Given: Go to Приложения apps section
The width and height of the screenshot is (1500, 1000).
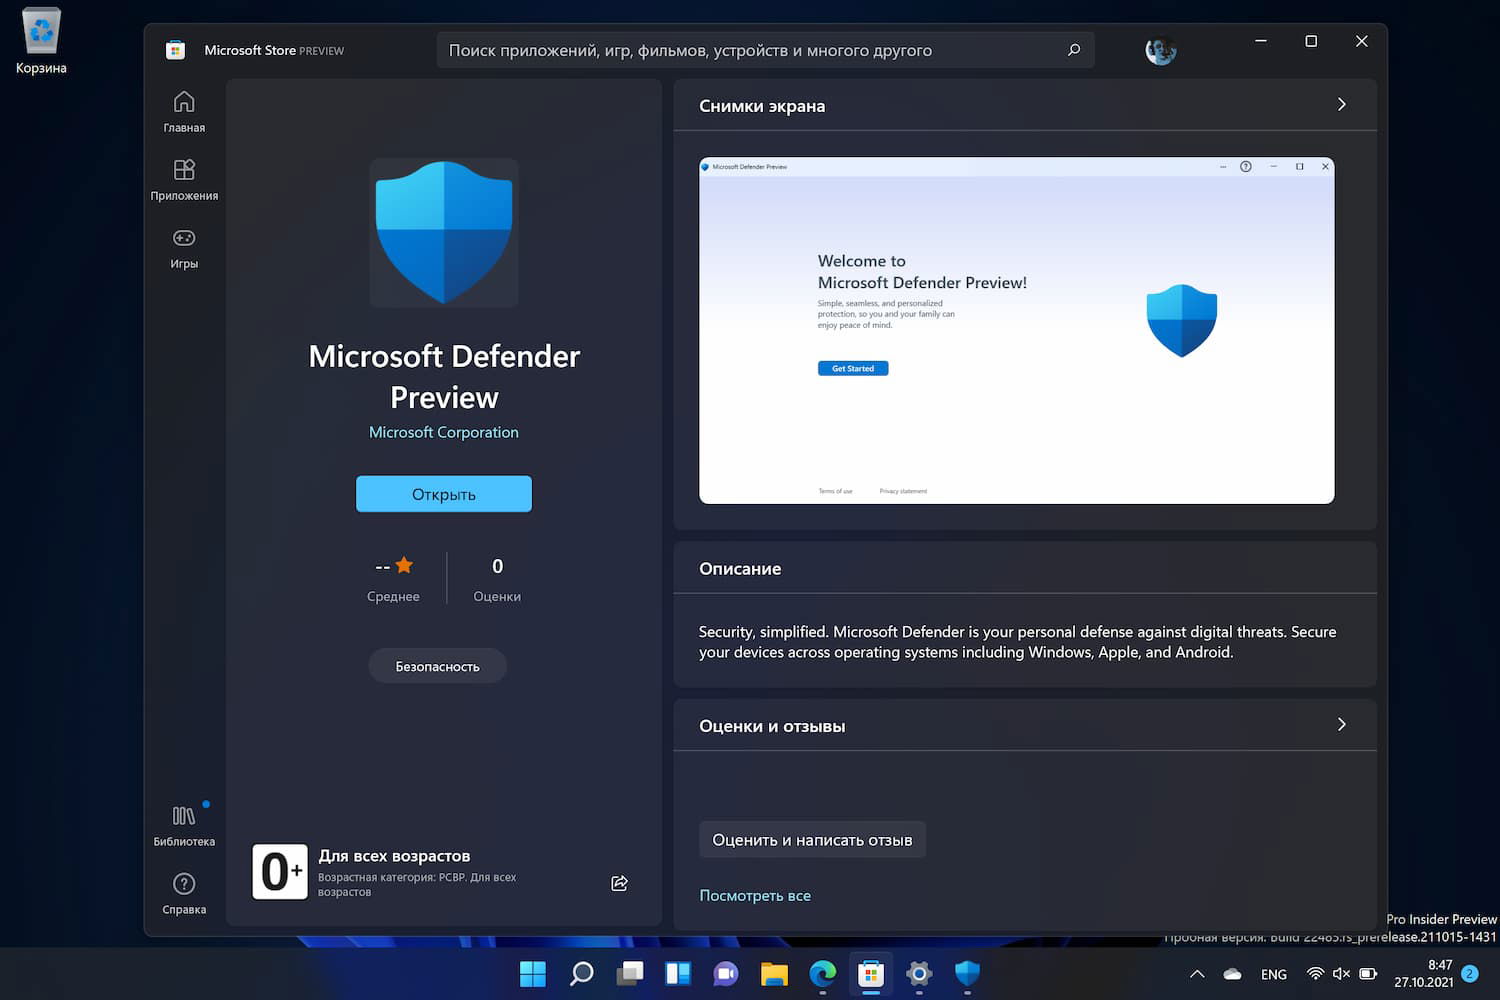Looking at the screenshot, I should 184,180.
